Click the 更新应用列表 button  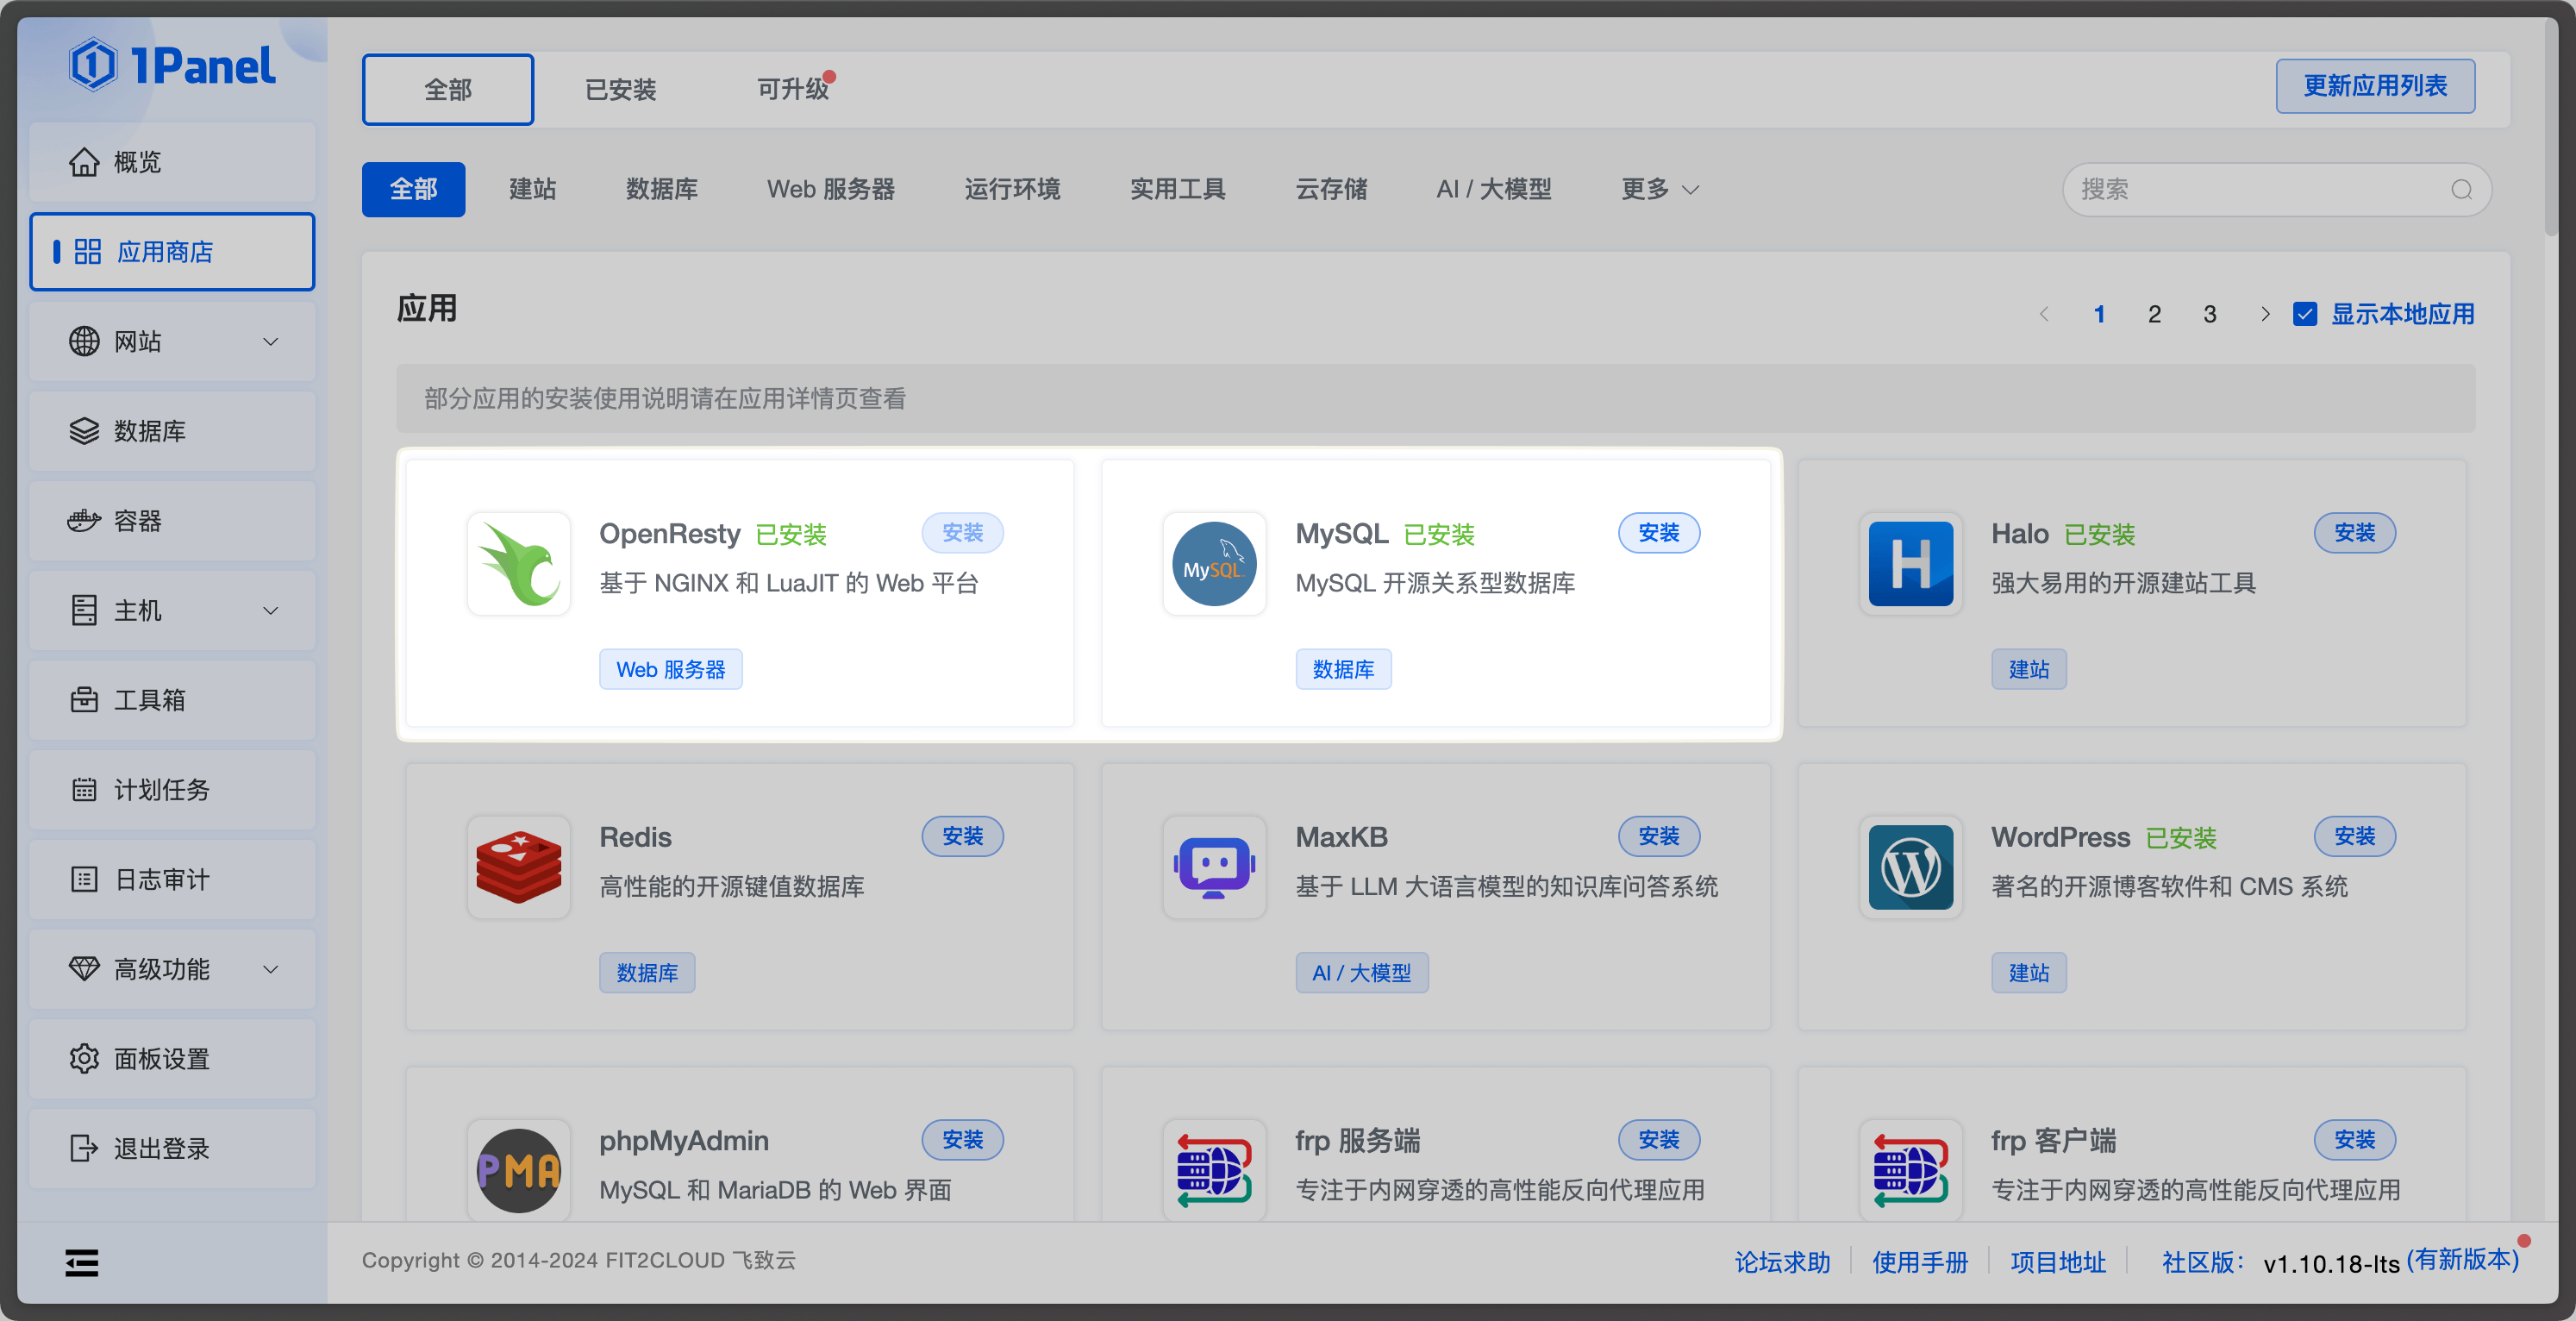(2374, 85)
